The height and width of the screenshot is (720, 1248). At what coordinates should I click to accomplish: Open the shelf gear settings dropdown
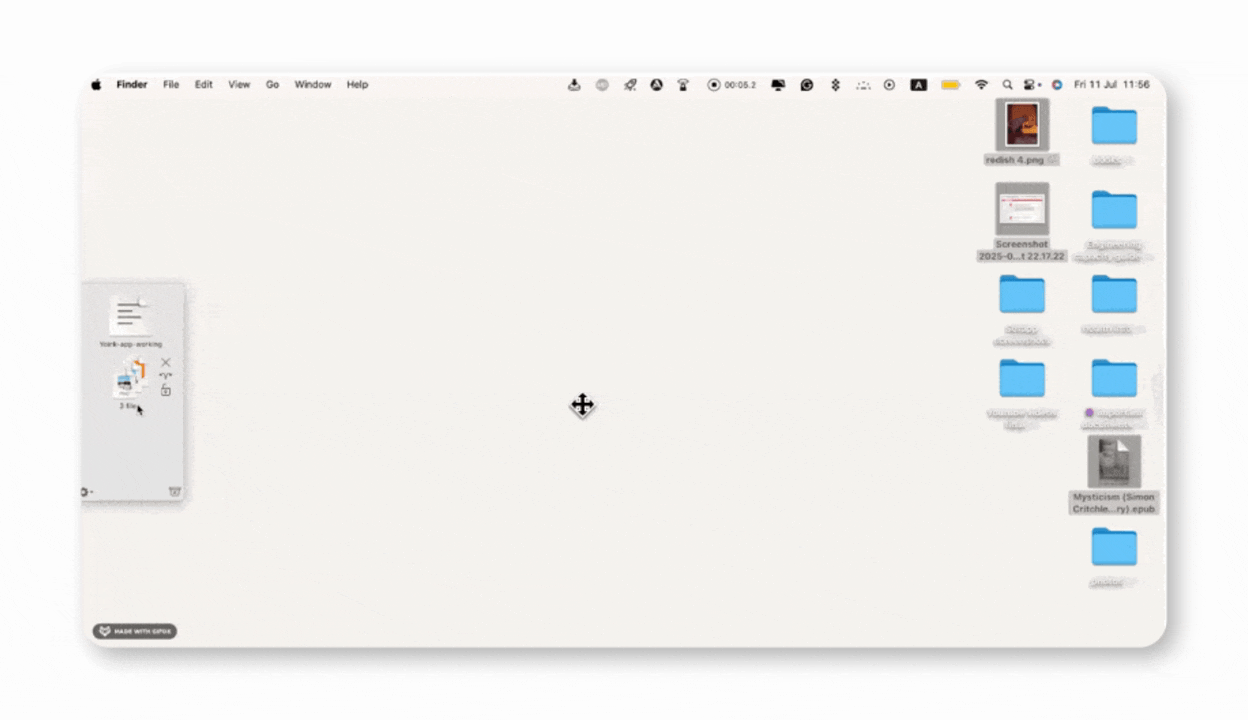pos(87,491)
